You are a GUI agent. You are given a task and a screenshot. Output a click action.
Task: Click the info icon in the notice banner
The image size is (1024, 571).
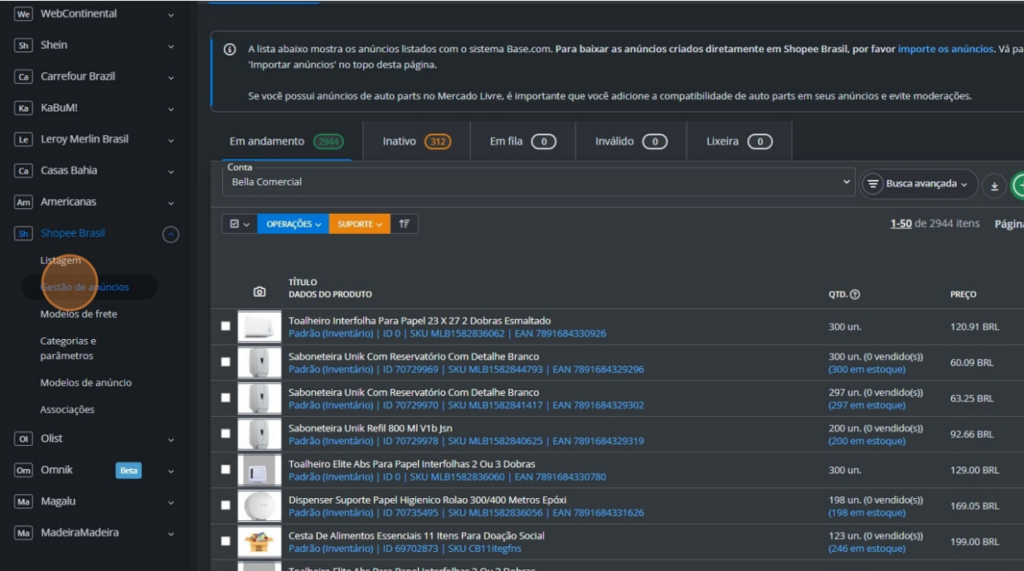[229, 49]
